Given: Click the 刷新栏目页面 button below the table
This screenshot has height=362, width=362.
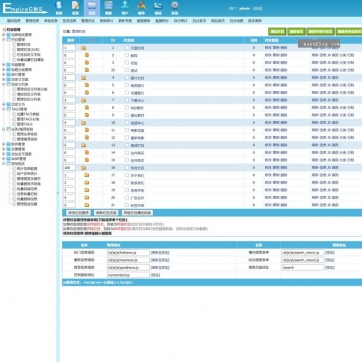Looking at the screenshot, I should (106, 213).
